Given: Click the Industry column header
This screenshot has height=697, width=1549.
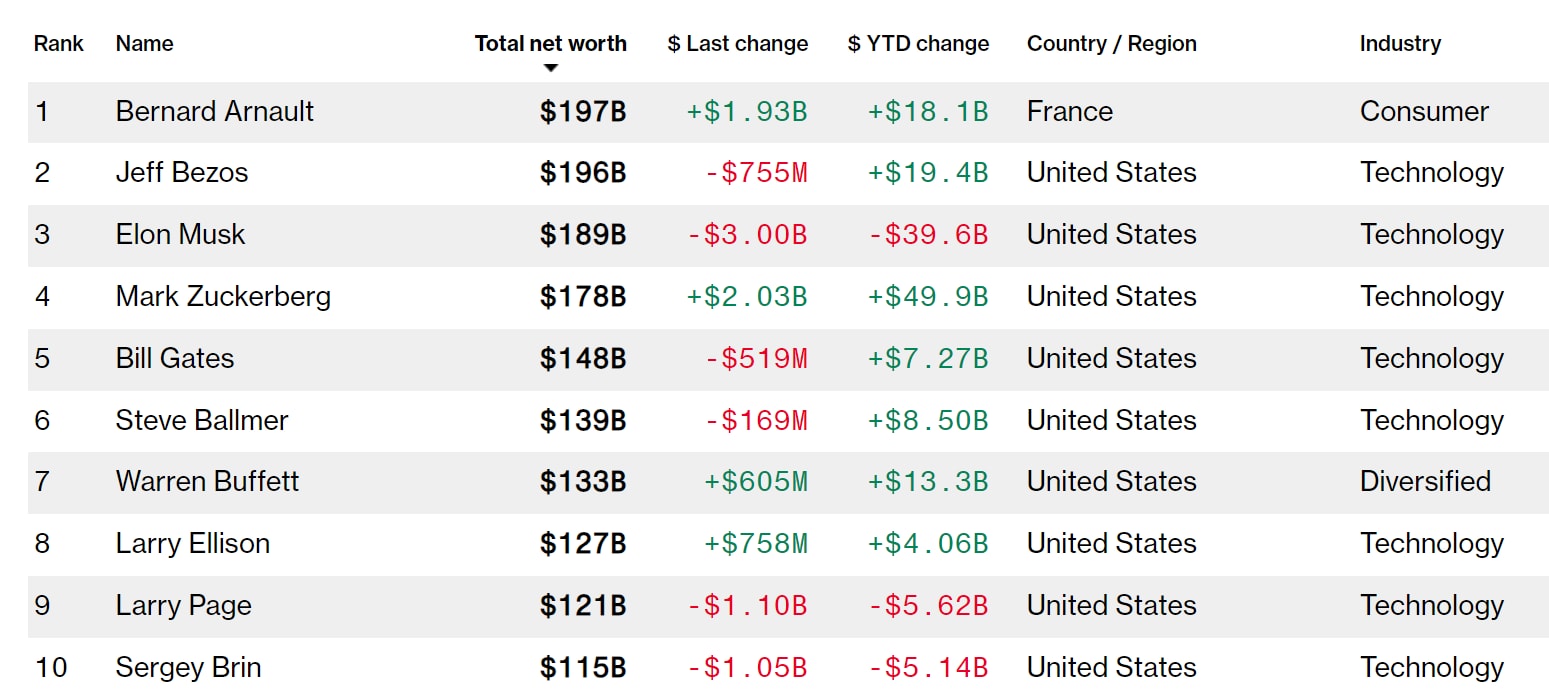Looking at the screenshot, I should pos(1399,44).
